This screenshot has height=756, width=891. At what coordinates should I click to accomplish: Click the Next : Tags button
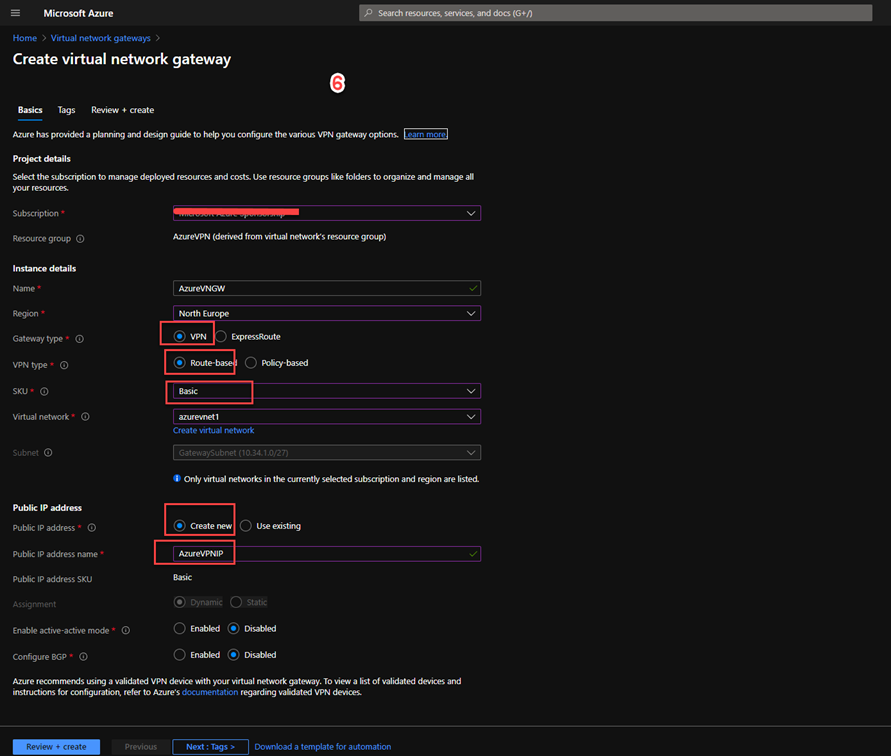[210, 746]
